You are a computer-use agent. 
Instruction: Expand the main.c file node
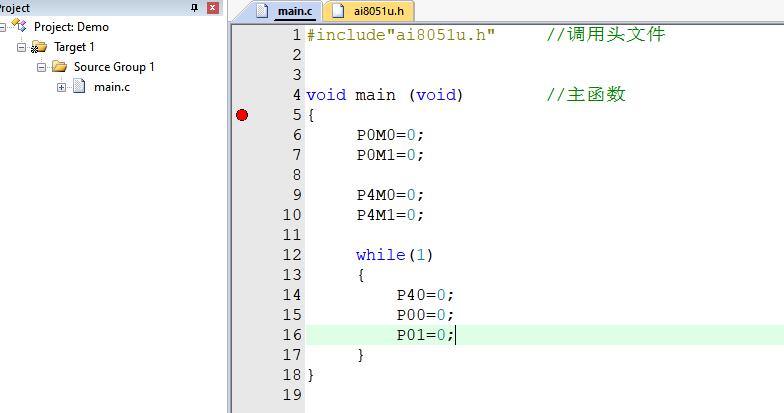(x=62, y=87)
